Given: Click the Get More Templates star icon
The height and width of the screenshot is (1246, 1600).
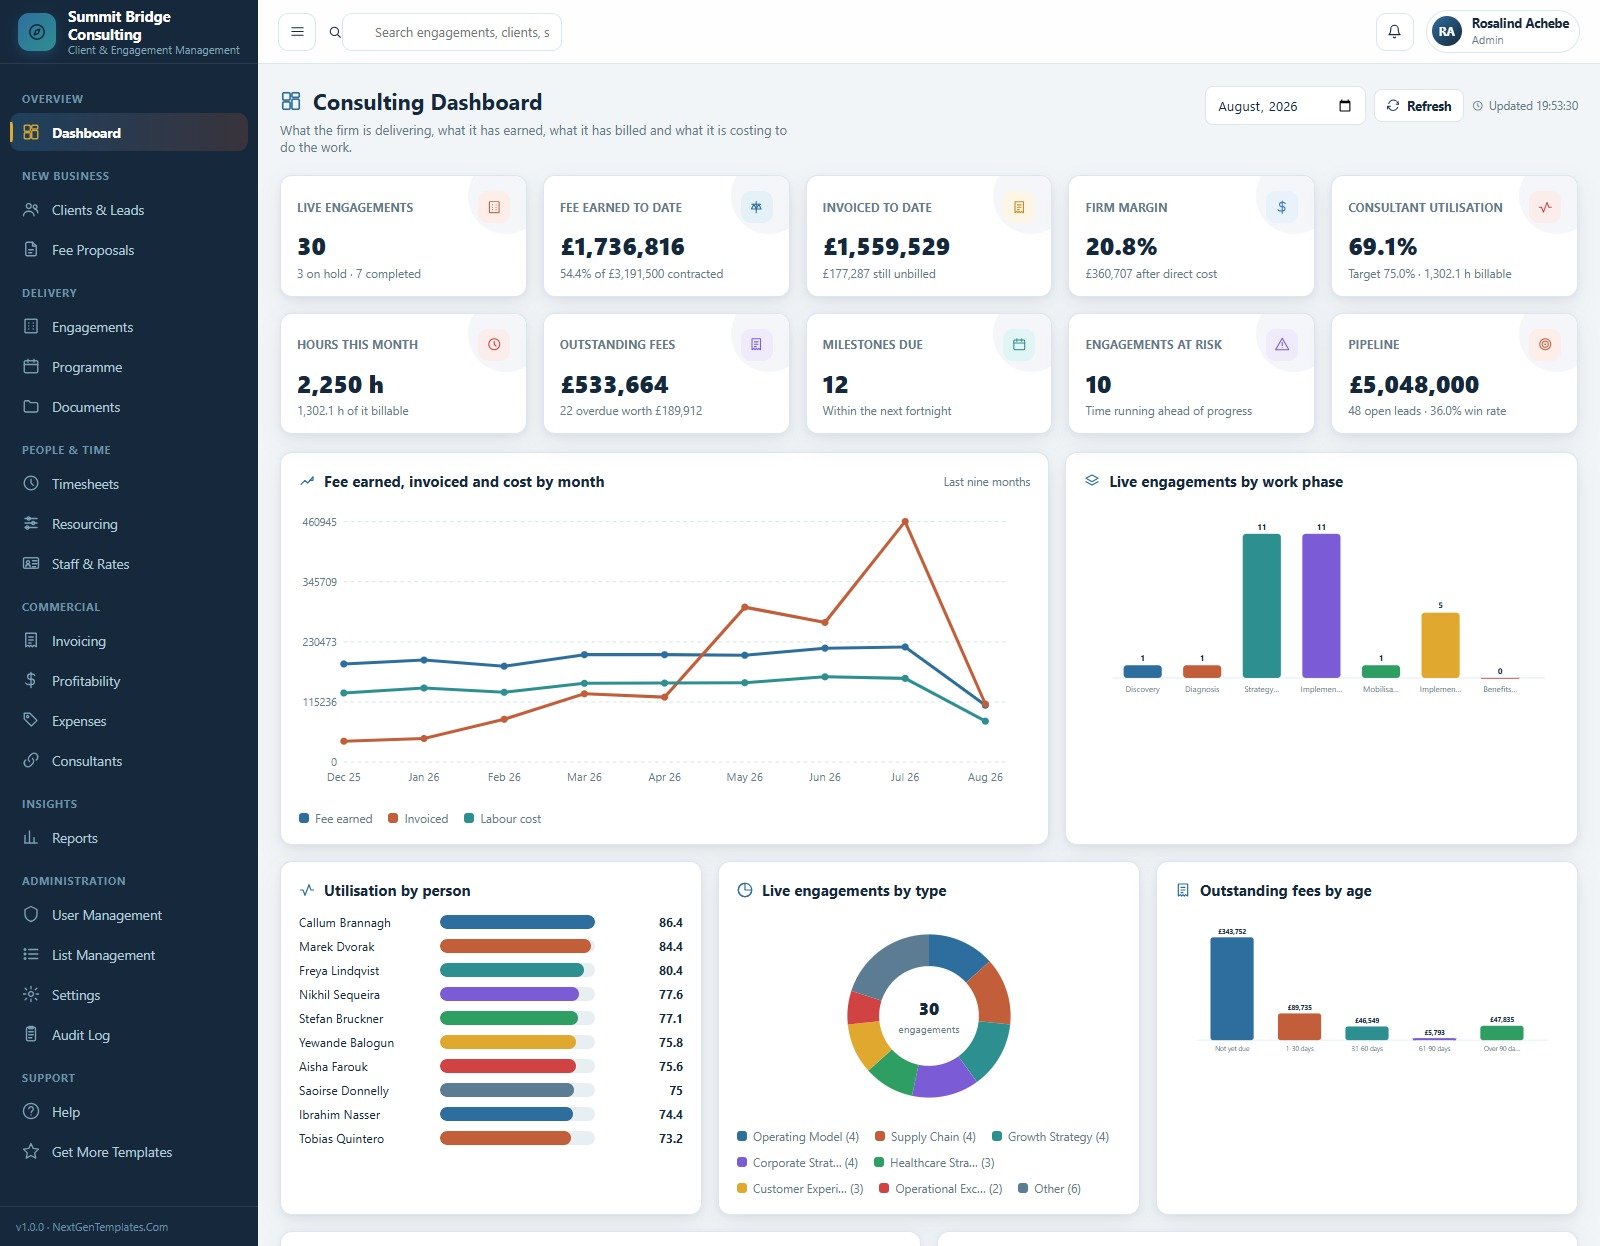Looking at the screenshot, I should (x=31, y=1152).
